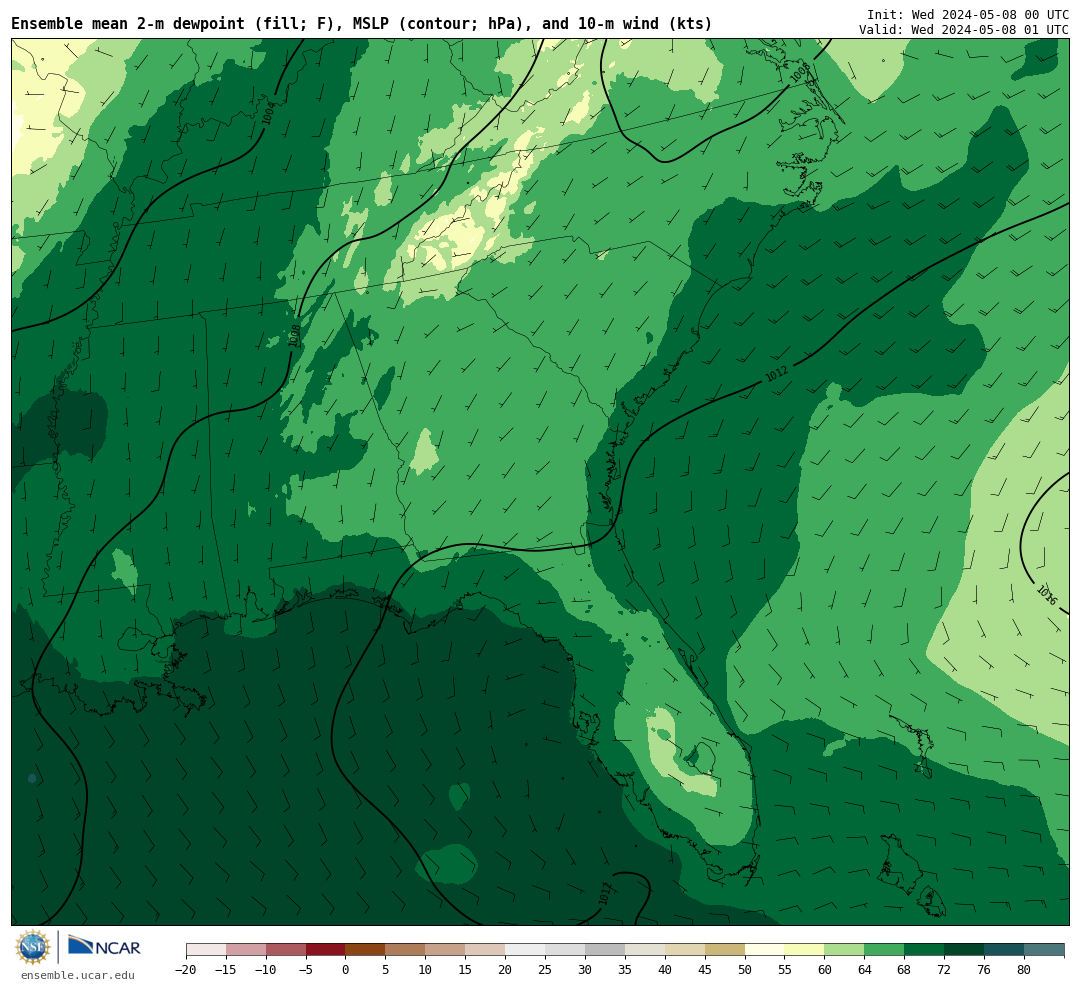Click the colorbar tick label 45

click(x=705, y=969)
